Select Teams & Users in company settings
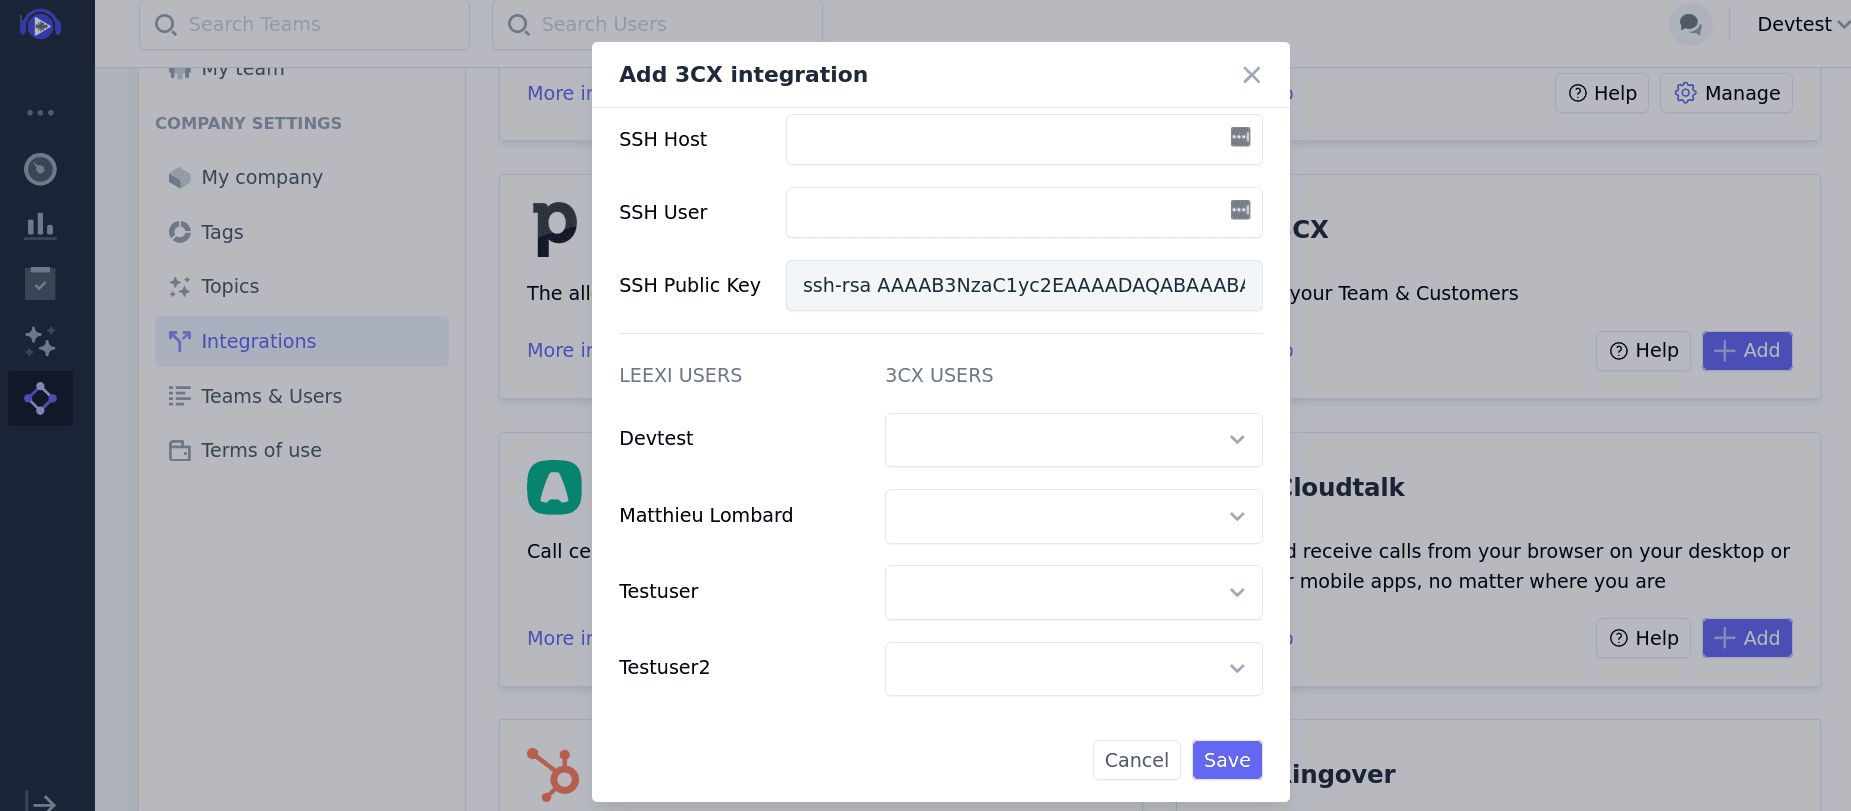Viewport: 1851px width, 811px height. pos(271,396)
